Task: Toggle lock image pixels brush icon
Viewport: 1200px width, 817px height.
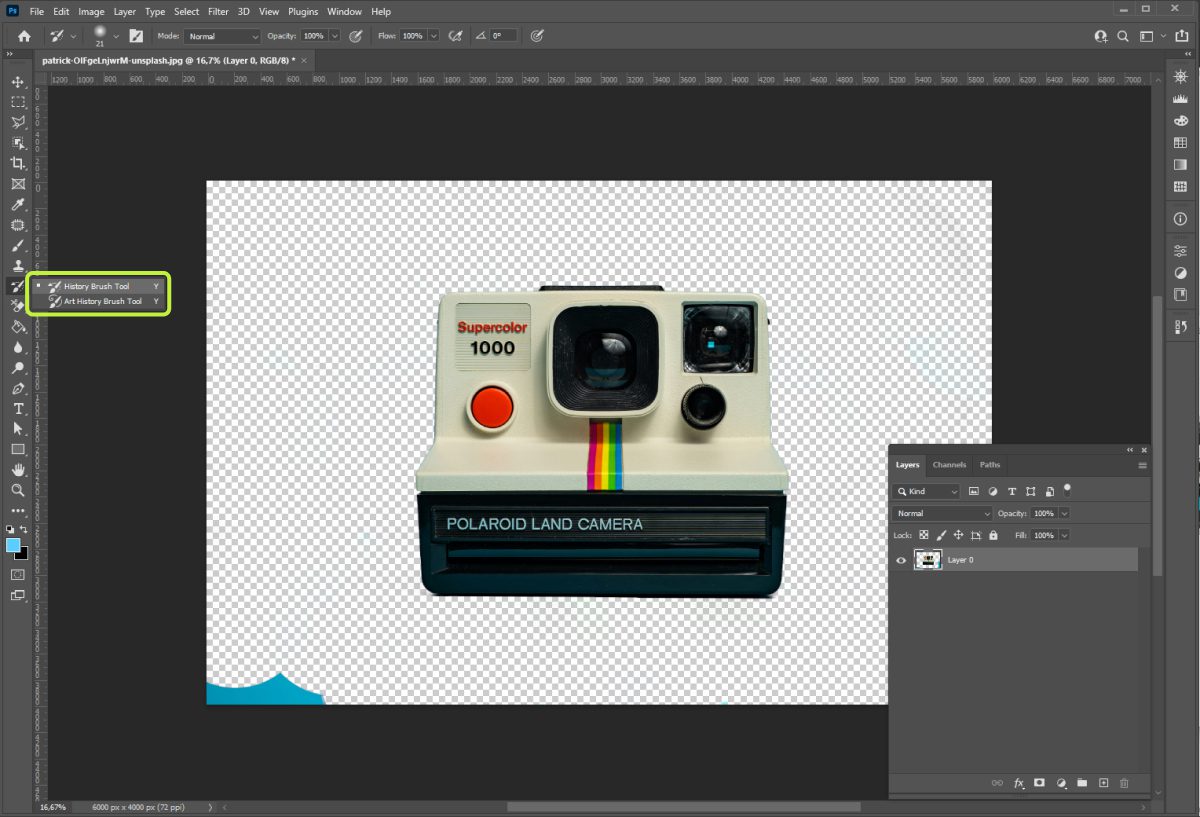Action: click(x=941, y=535)
